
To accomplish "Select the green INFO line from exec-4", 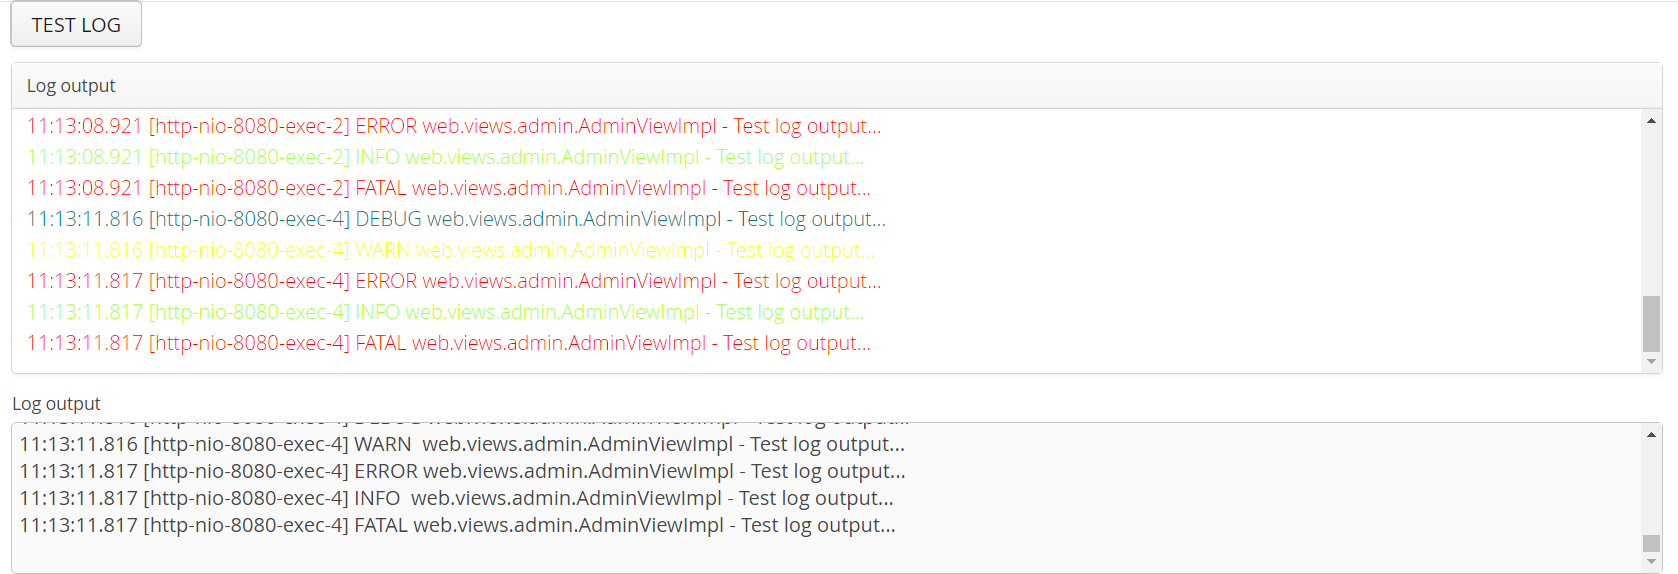I will [x=445, y=312].
